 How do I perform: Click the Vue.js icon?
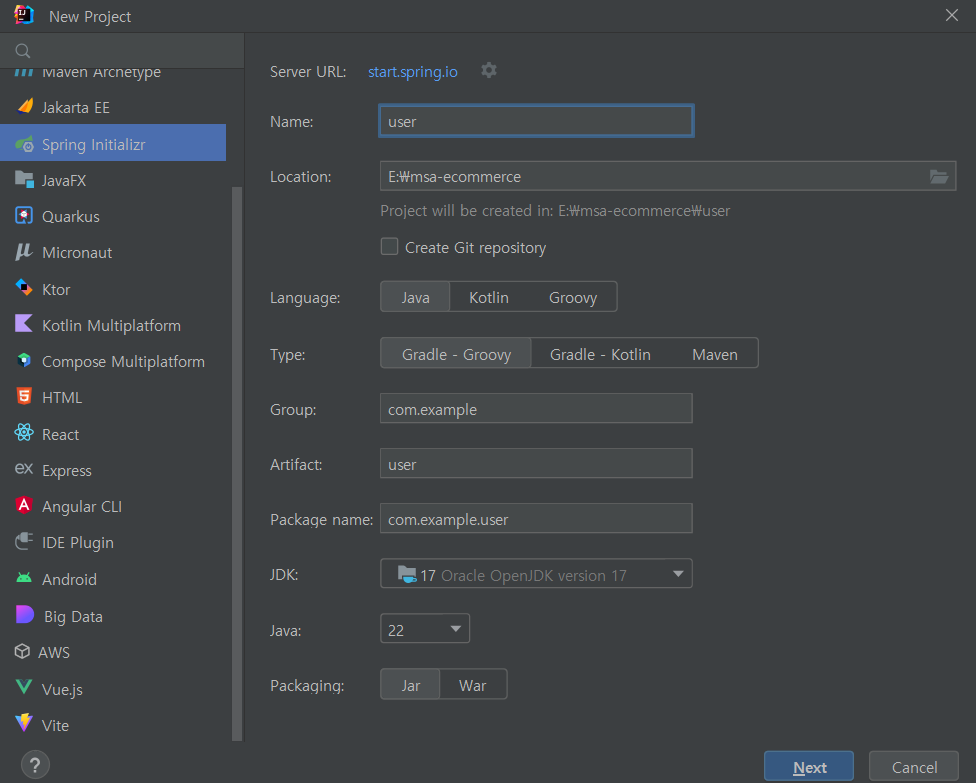(x=24, y=688)
